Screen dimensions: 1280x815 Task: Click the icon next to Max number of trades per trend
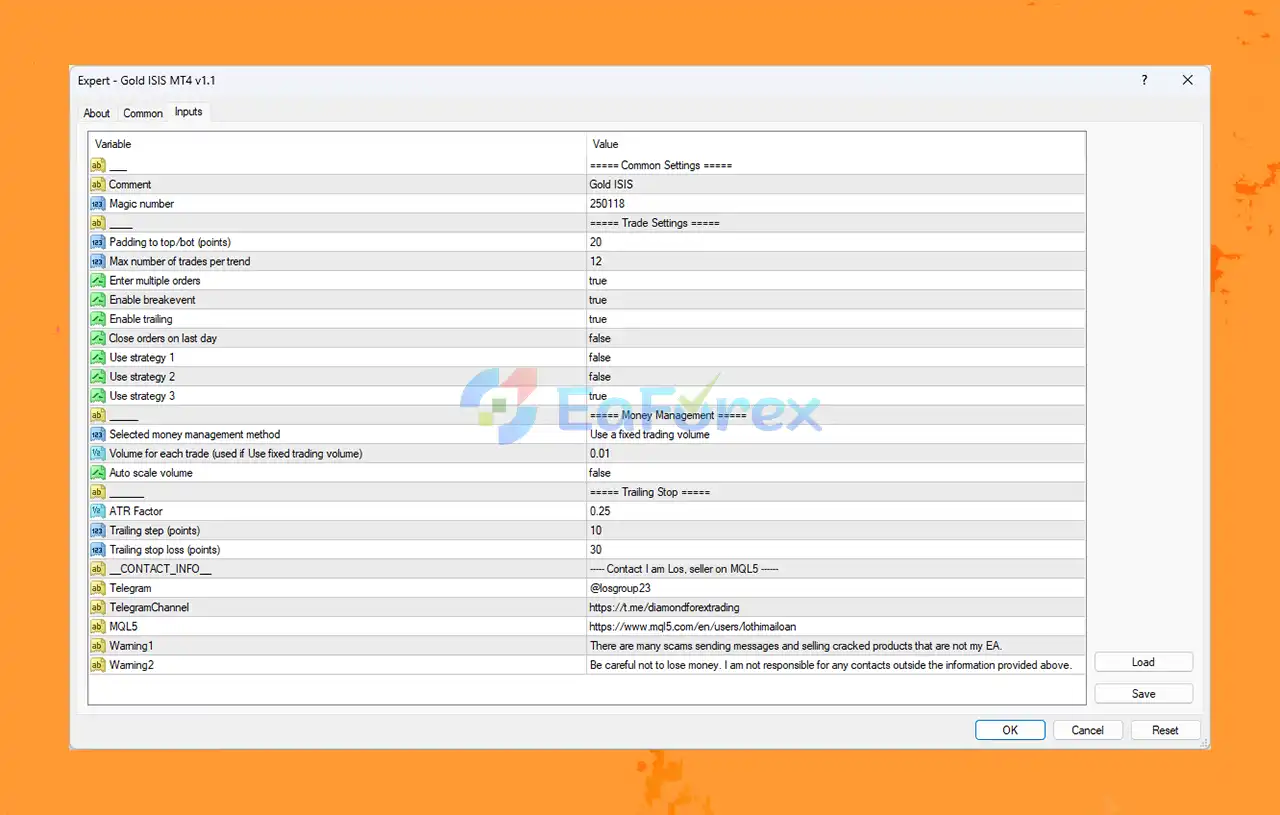coord(98,262)
